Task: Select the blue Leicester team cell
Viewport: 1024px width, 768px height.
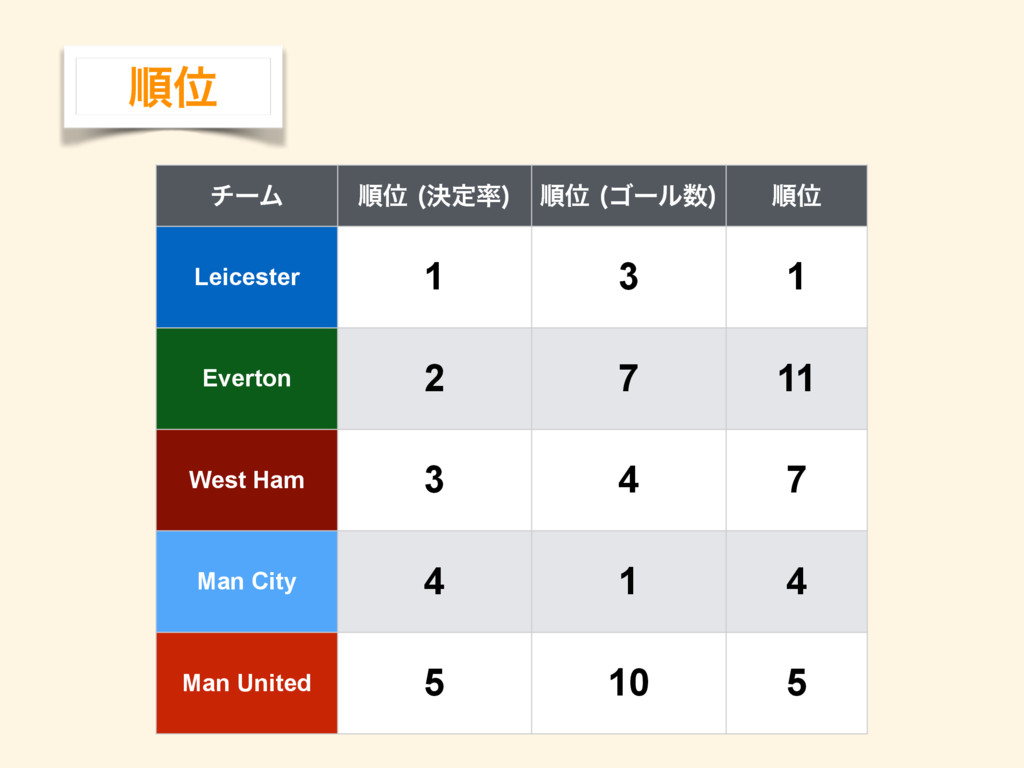Action: click(x=247, y=277)
